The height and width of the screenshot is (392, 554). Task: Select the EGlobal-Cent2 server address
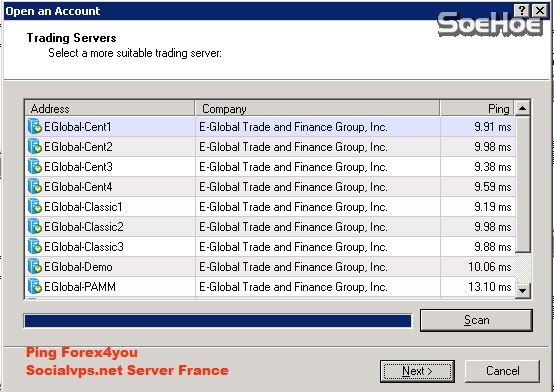tap(78, 147)
